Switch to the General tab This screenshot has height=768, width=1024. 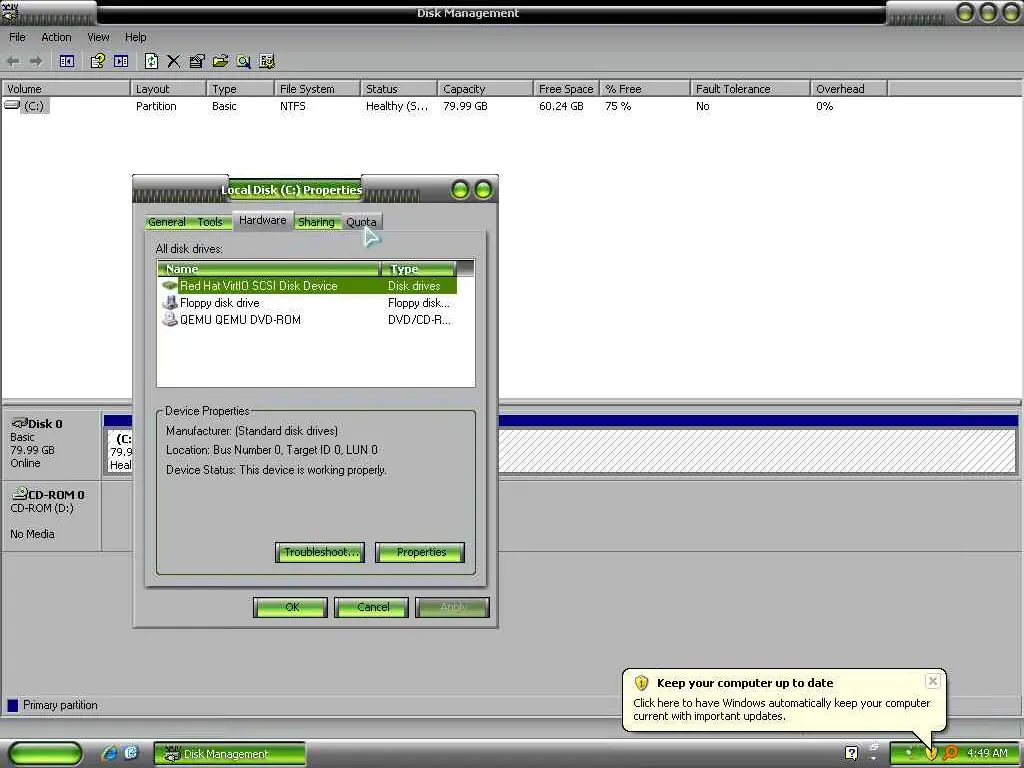(167, 222)
